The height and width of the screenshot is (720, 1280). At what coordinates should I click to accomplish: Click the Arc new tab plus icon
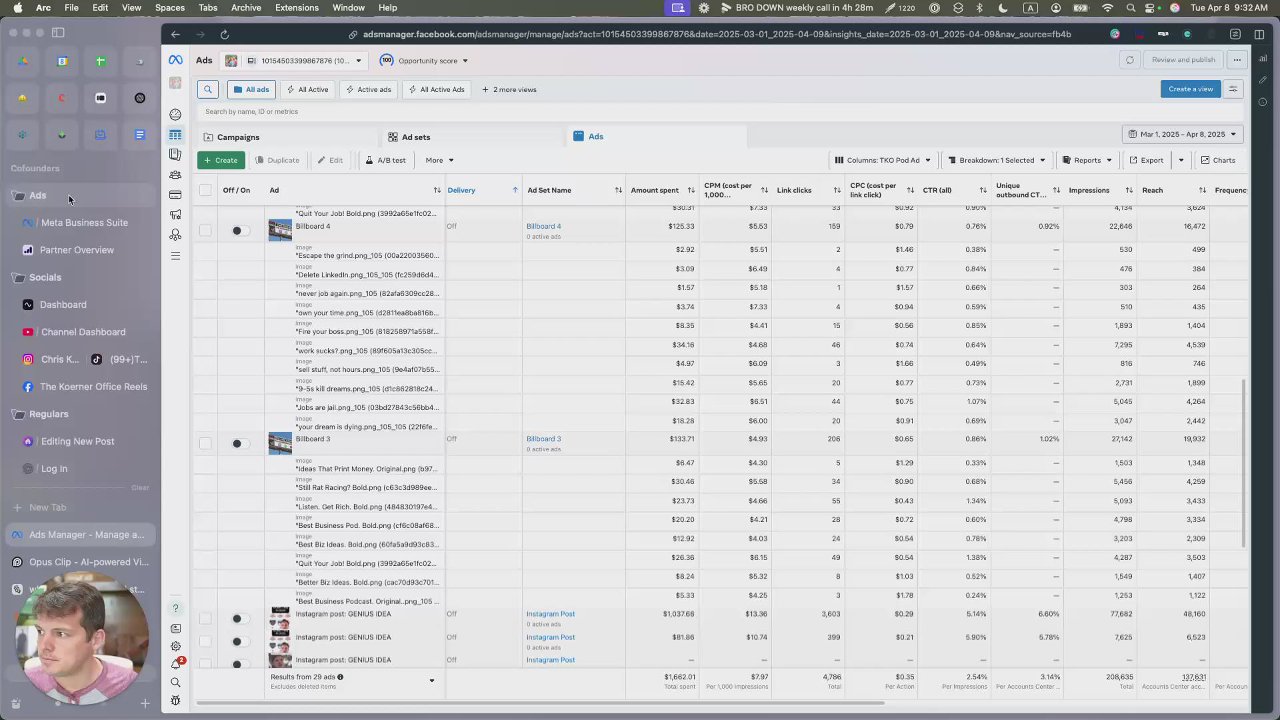[x=145, y=704]
